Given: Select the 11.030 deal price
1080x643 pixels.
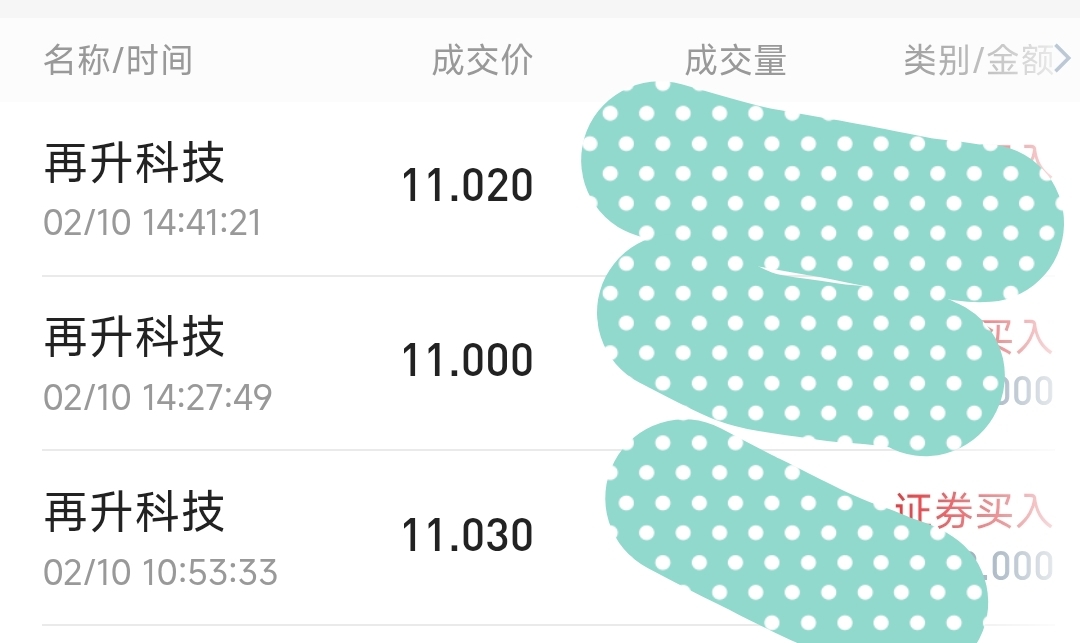Looking at the screenshot, I should (467, 535).
